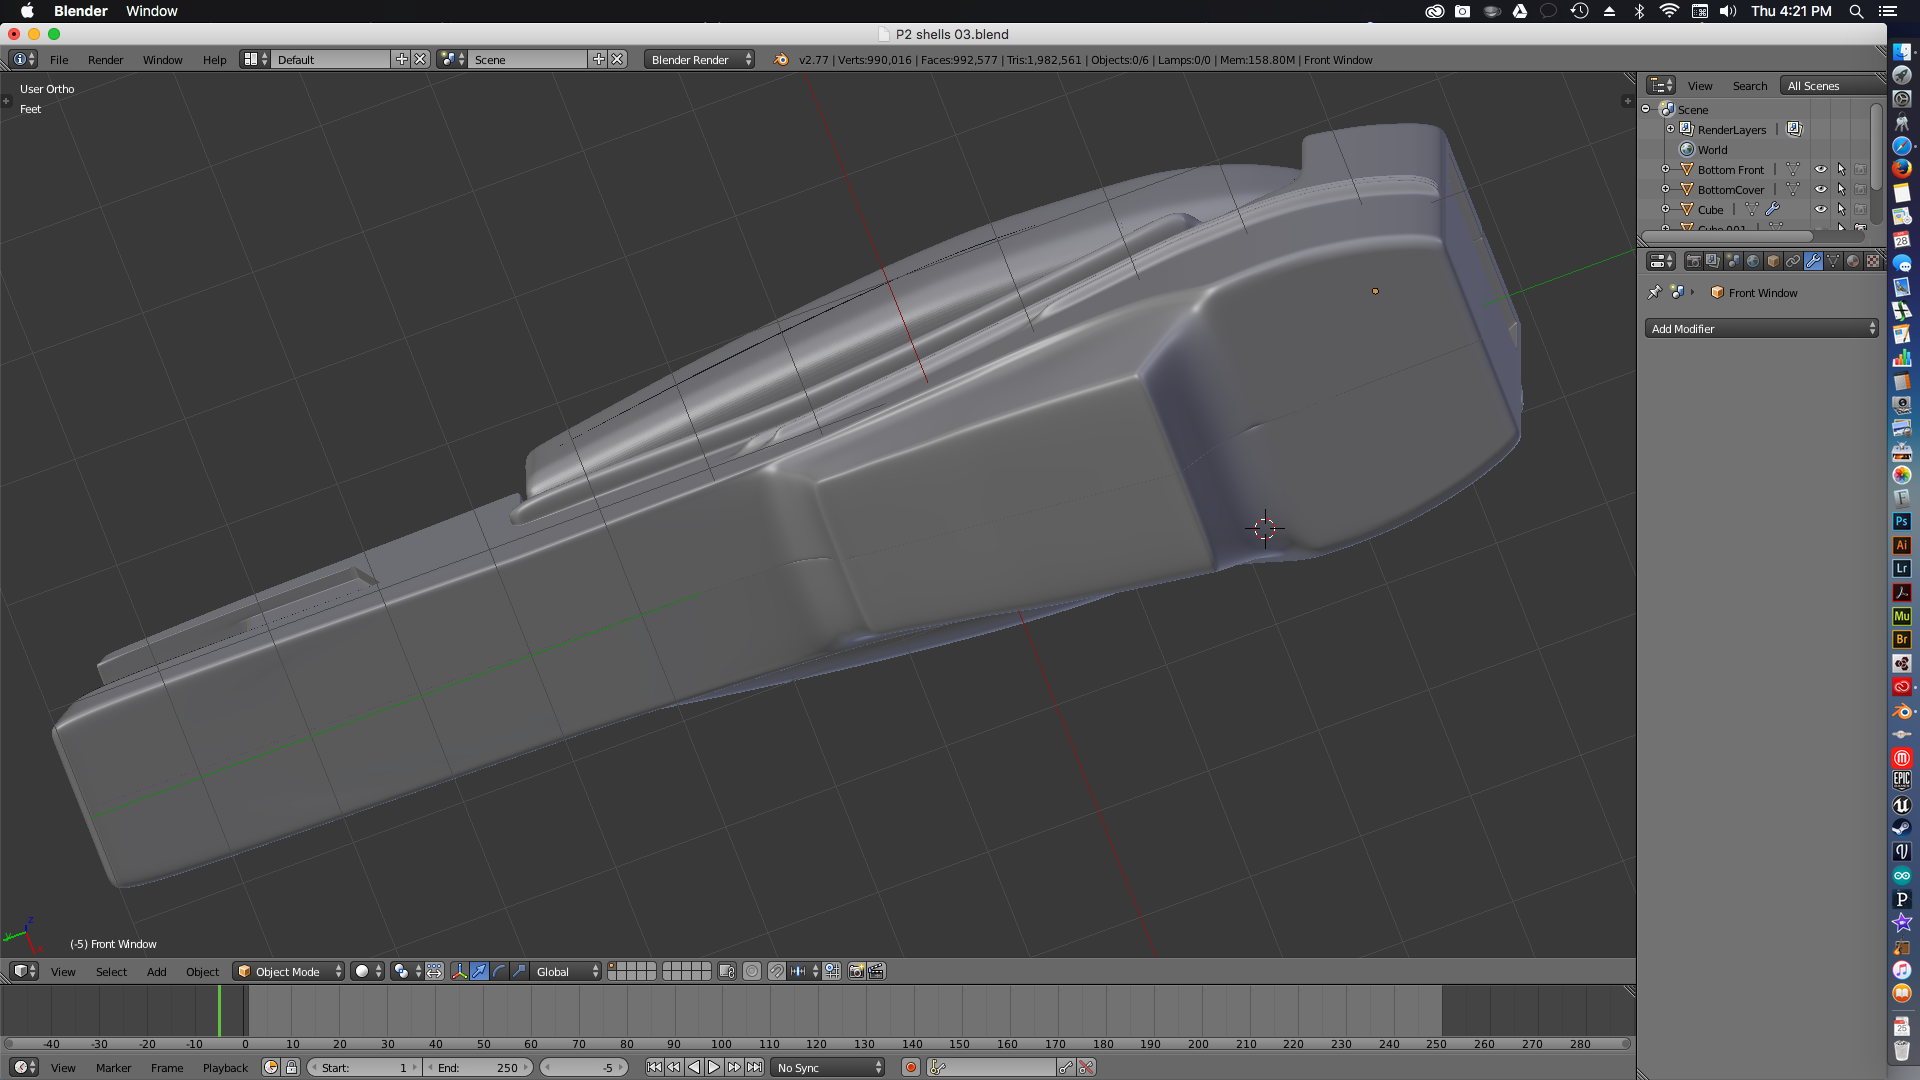Viewport: 1920px width, 1080px height.
Task: Click OpenGL render animation clapper icon
Action: tap(876, 971)
